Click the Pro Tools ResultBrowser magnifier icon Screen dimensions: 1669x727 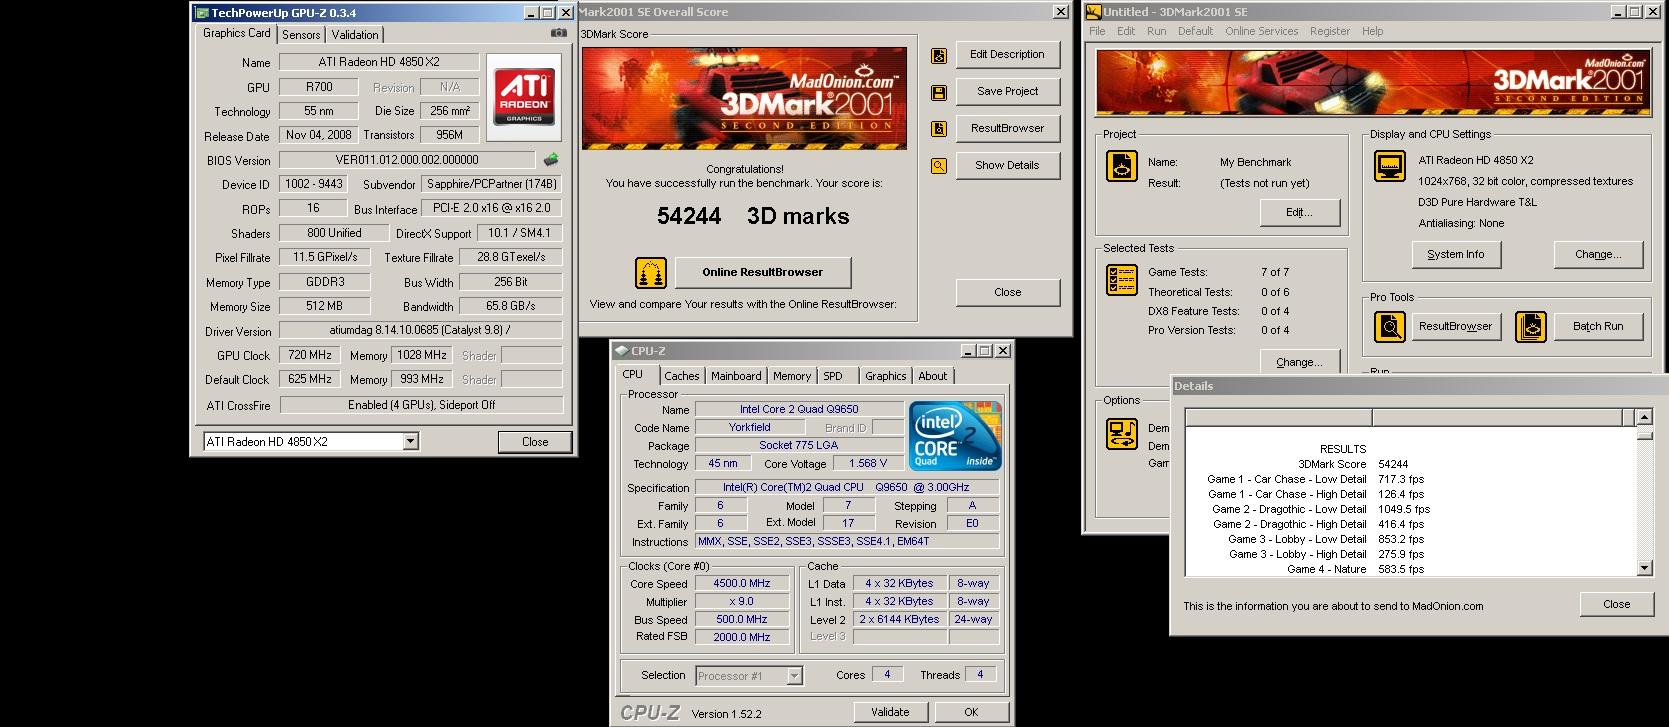pyautogui.click(x=1389, y=326)
